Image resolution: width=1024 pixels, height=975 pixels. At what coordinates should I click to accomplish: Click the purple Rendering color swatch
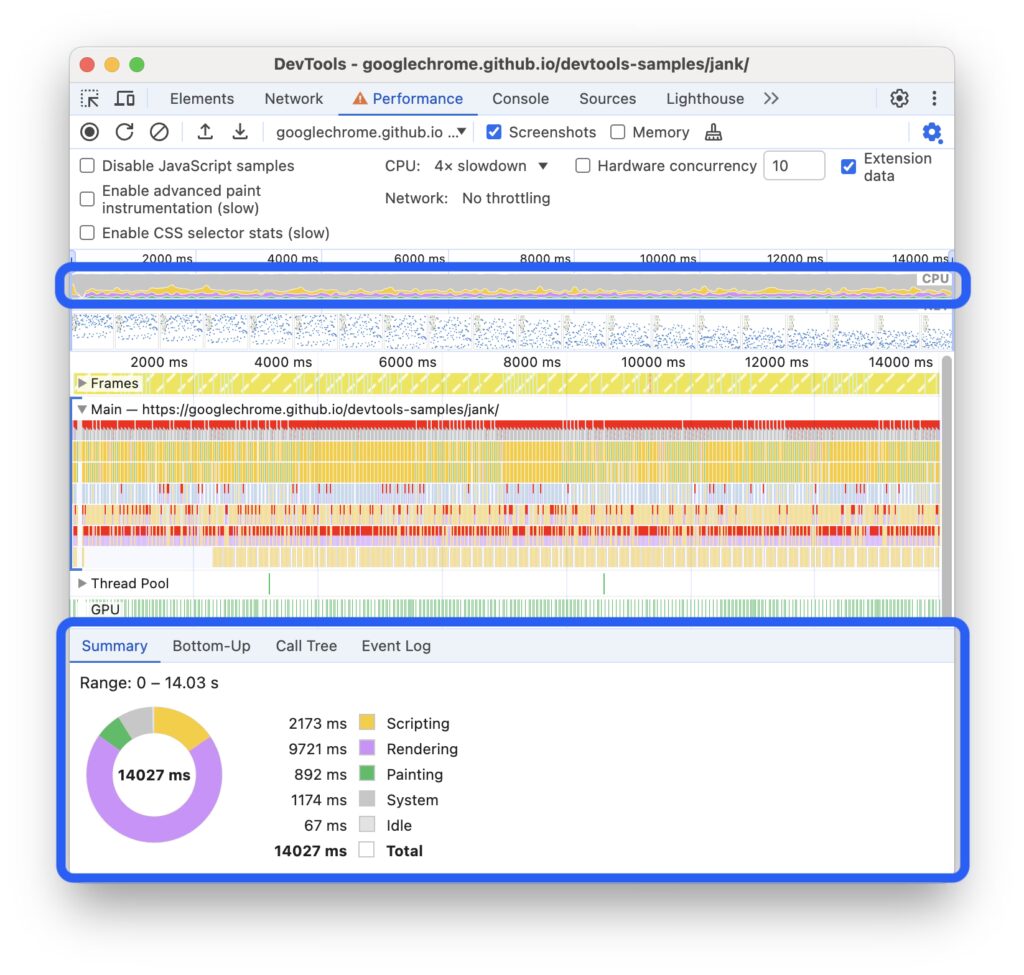click(367, 748)
